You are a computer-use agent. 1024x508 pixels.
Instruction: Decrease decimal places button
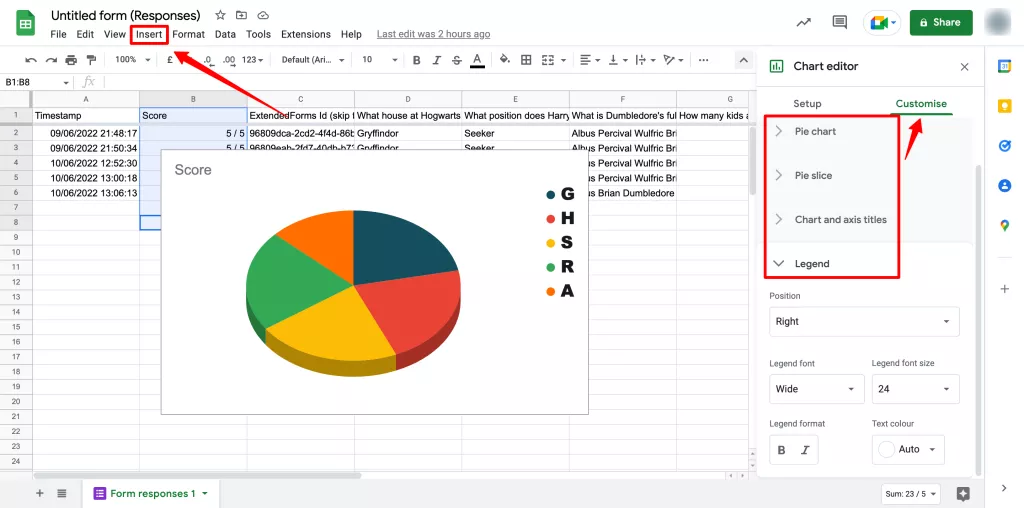(x=208, y=59)
